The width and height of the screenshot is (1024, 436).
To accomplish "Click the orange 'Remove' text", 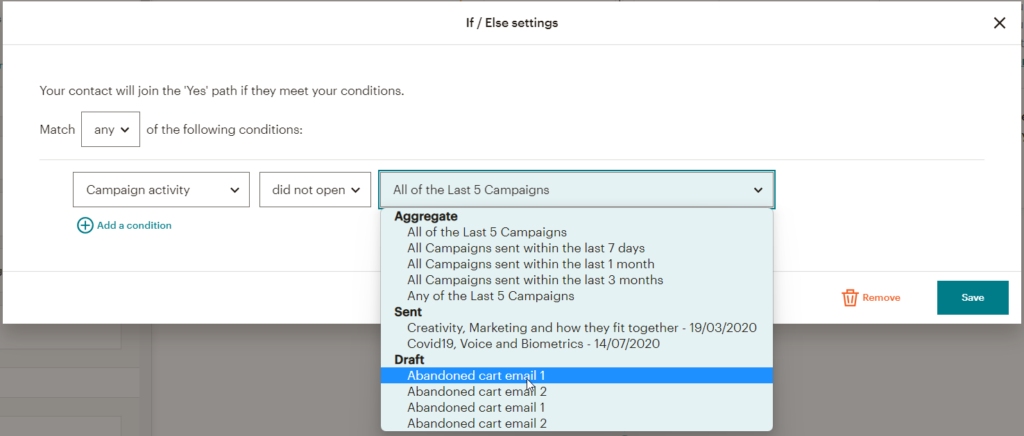I will 881,298.
